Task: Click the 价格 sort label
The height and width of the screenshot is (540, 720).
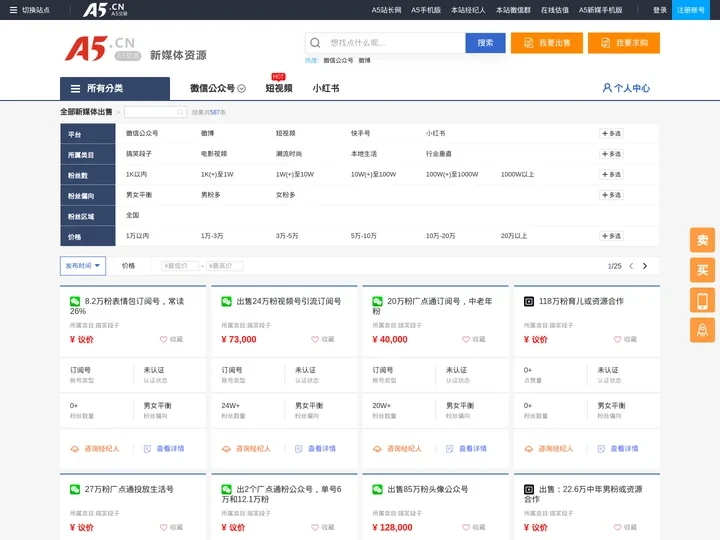Action: tap(128, 266)
